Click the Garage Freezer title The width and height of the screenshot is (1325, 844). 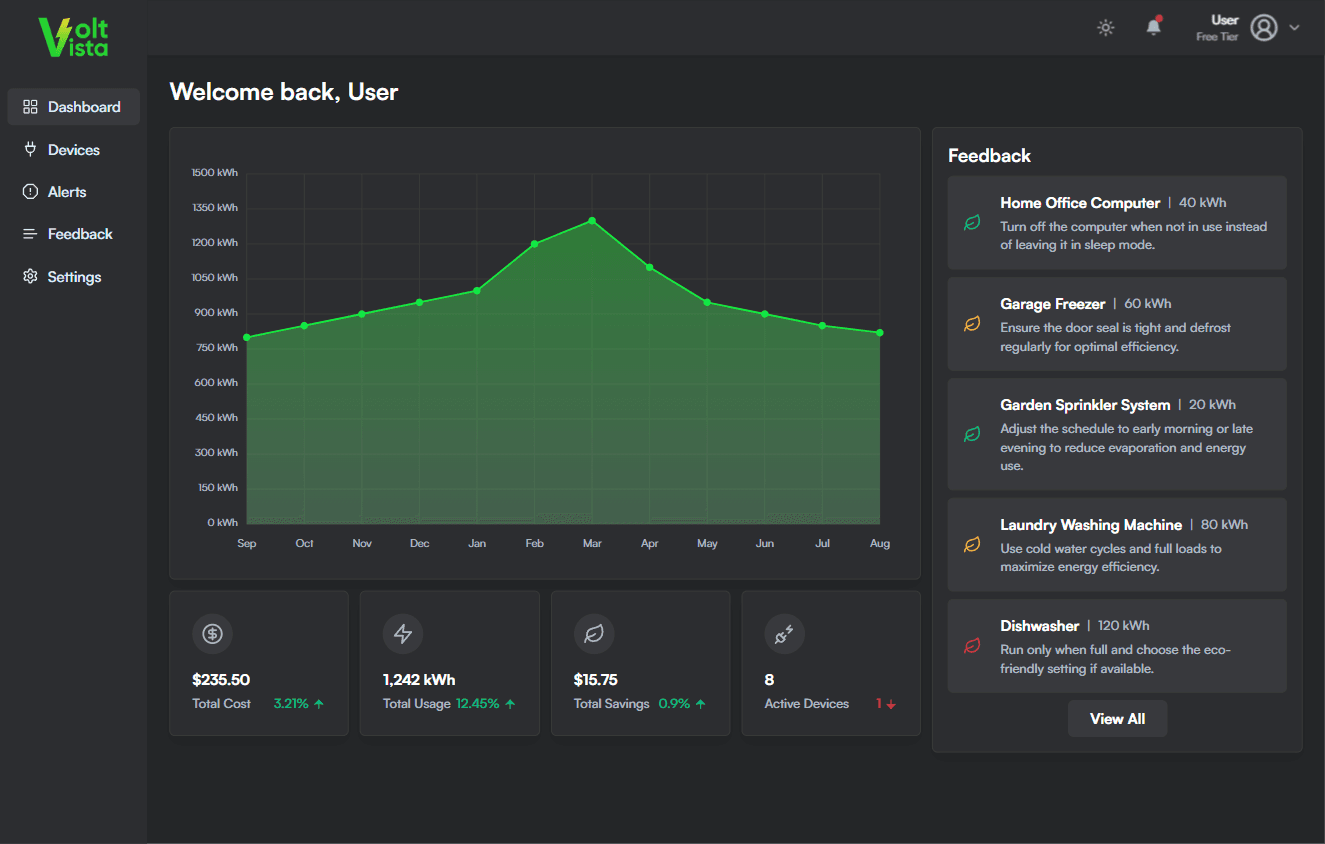coord(1053,304)
